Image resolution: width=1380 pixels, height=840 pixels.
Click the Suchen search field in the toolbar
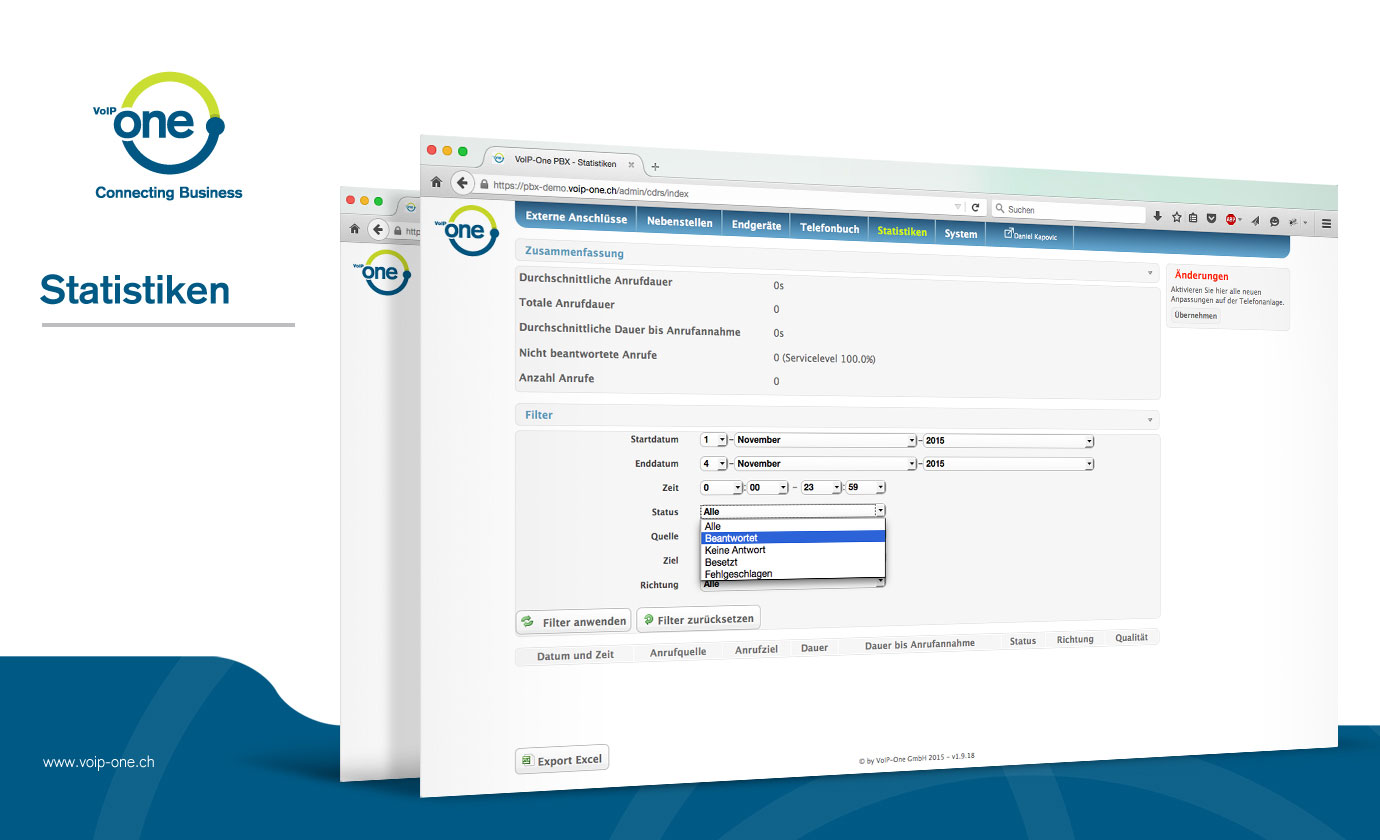1068,211
